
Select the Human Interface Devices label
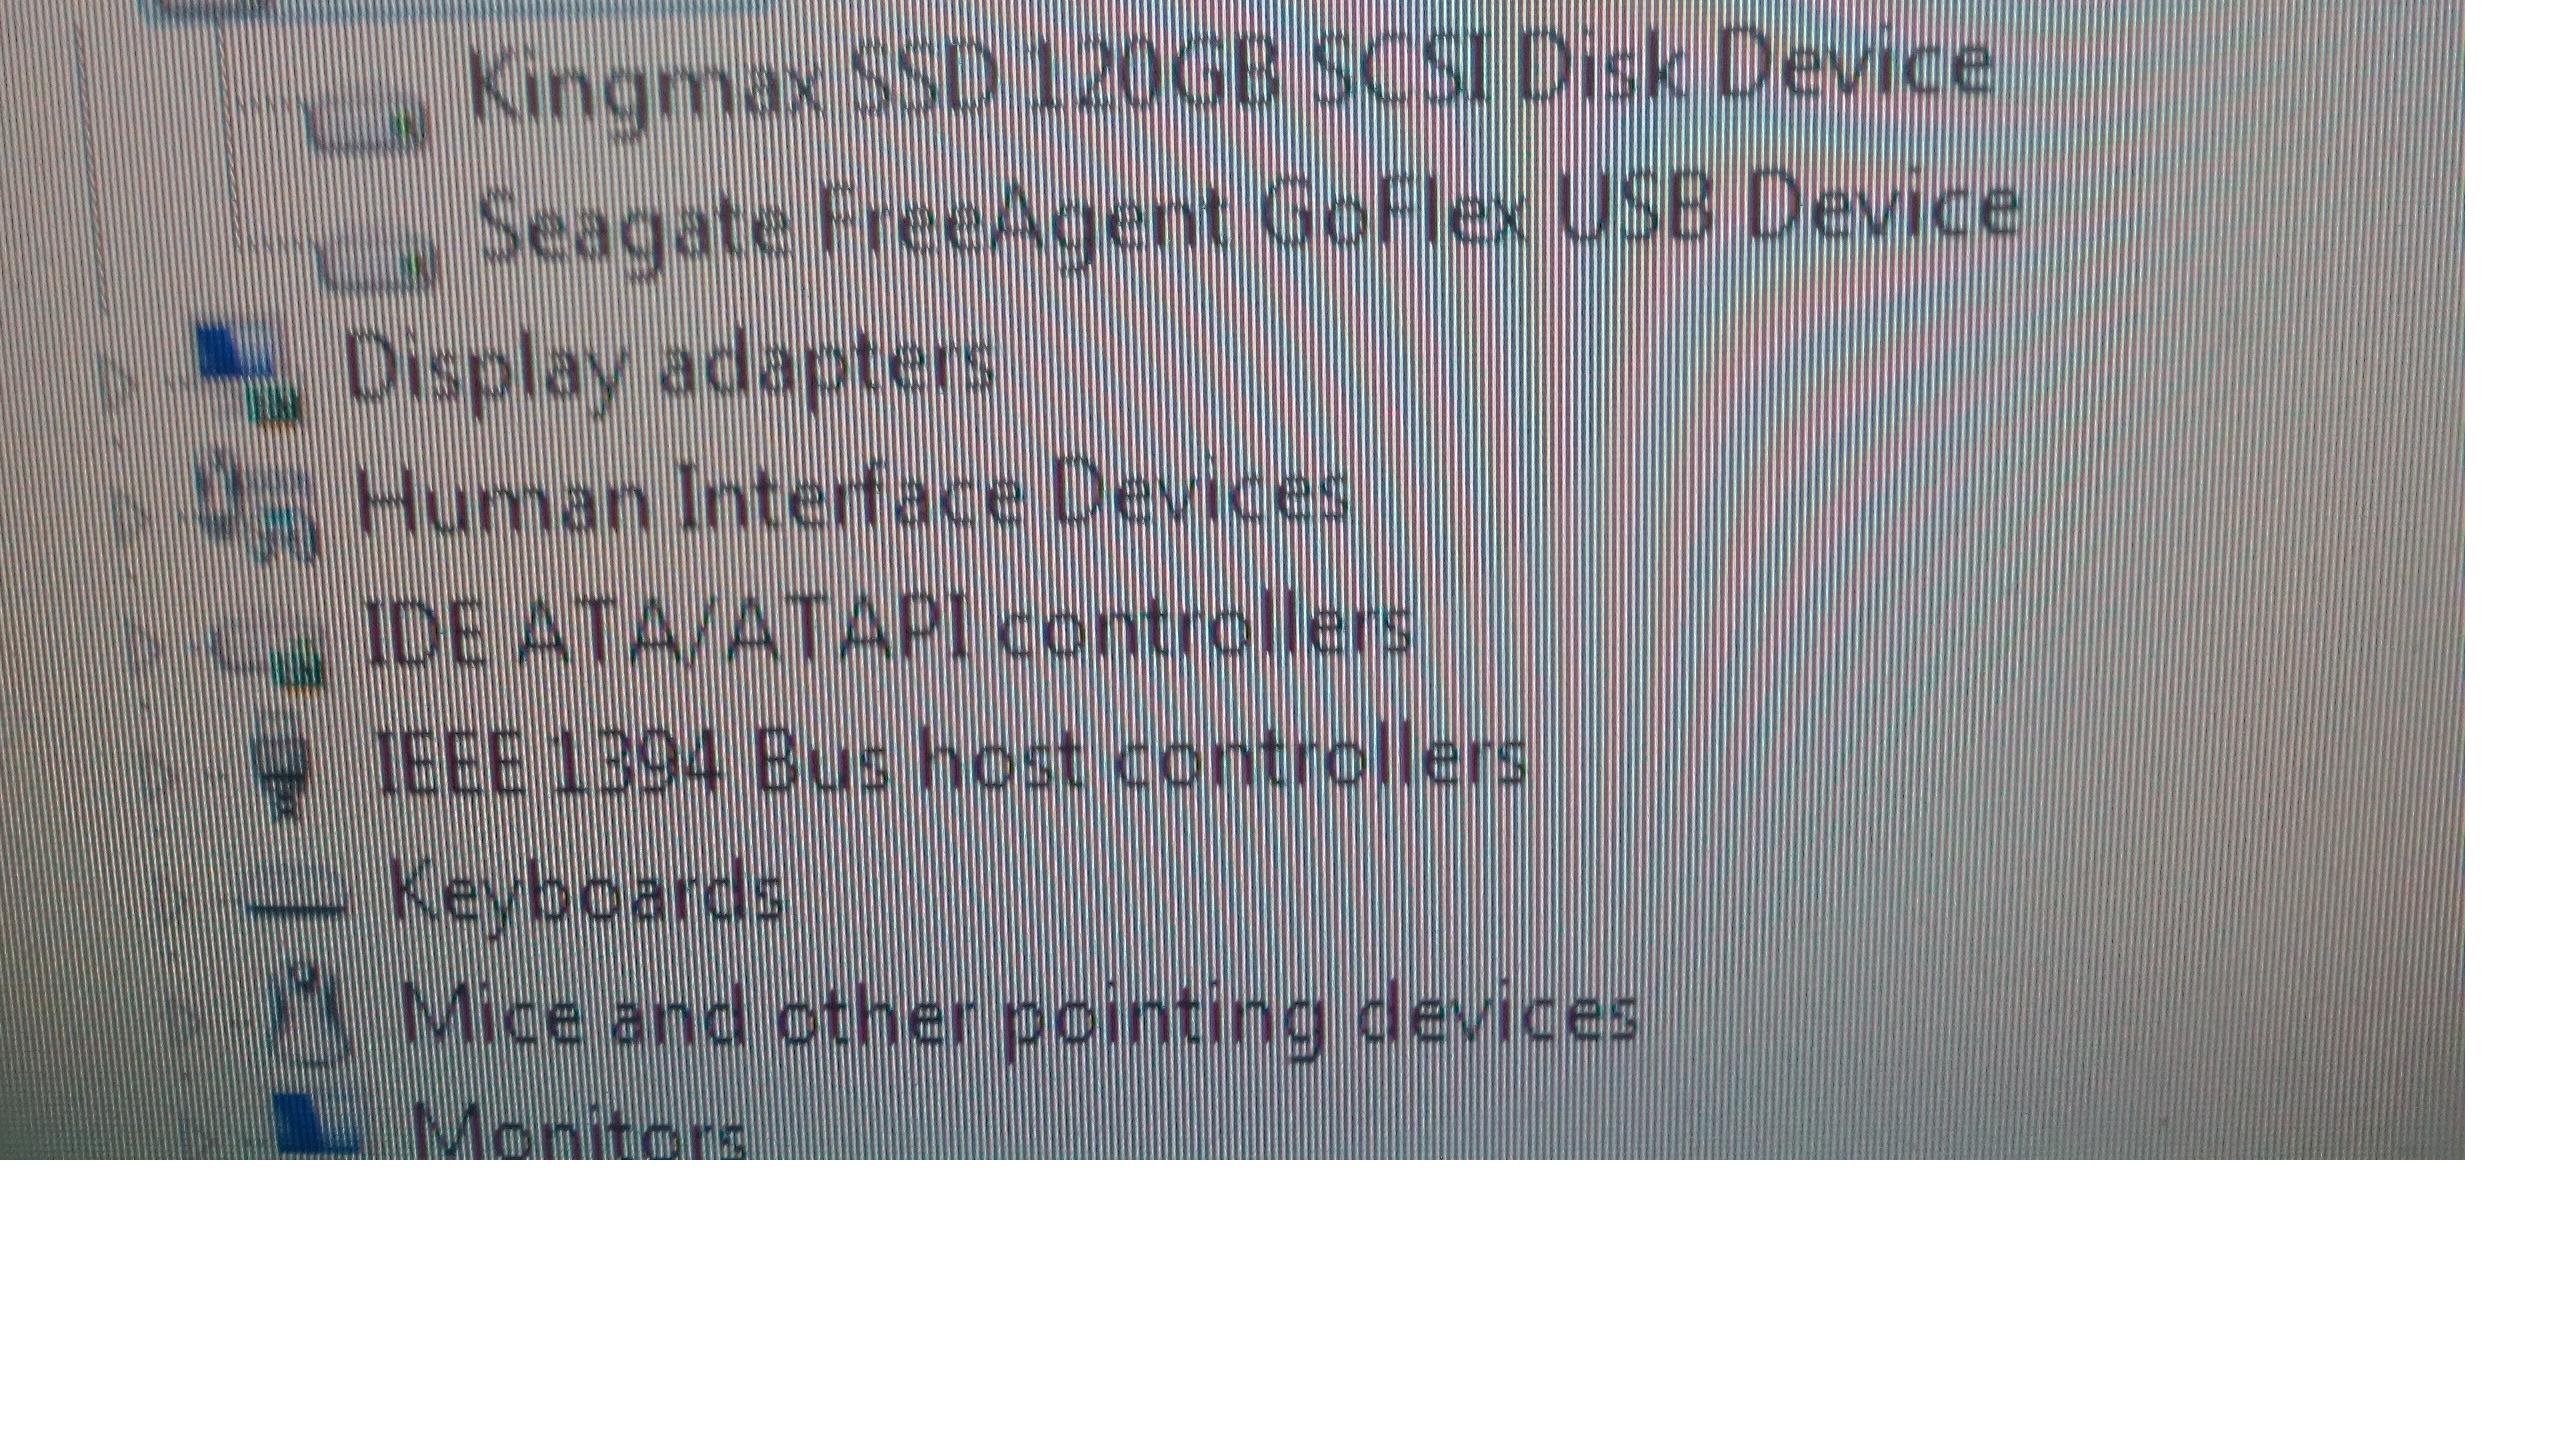[x=852, y=498]
